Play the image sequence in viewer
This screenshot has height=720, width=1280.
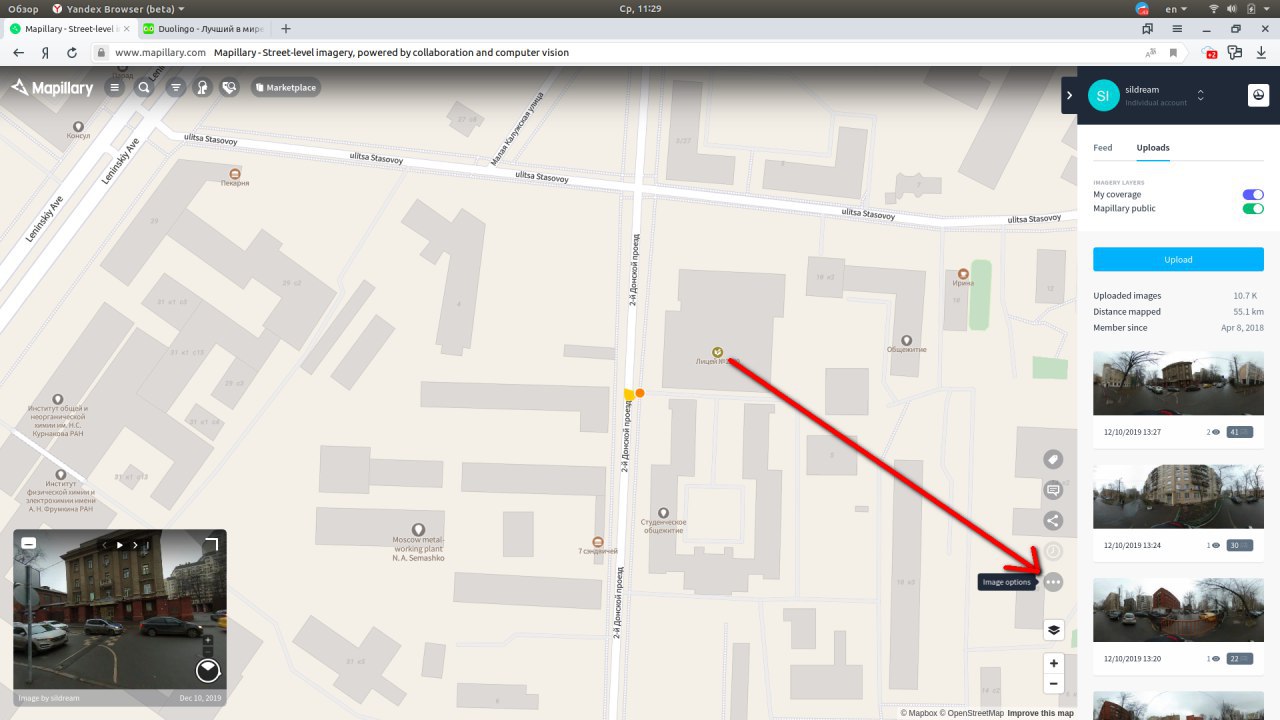pos(119,545)
